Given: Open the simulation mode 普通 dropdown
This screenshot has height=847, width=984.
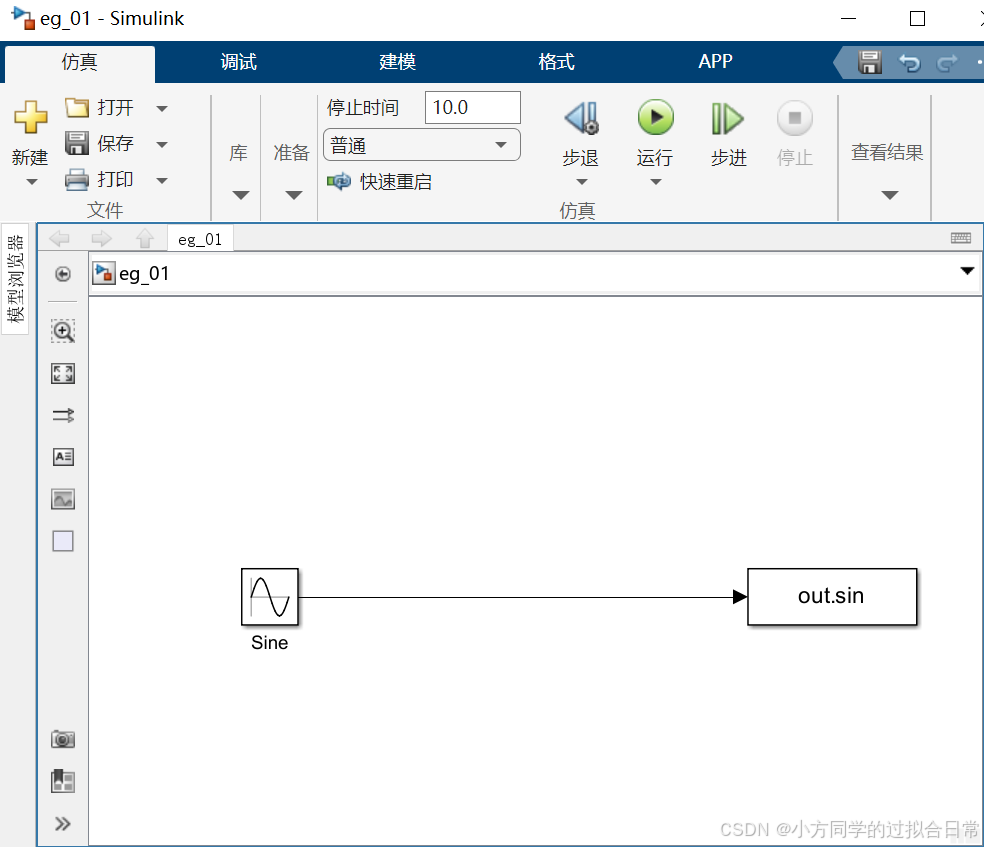Looking at the screenshot, I should pos(500,144).
